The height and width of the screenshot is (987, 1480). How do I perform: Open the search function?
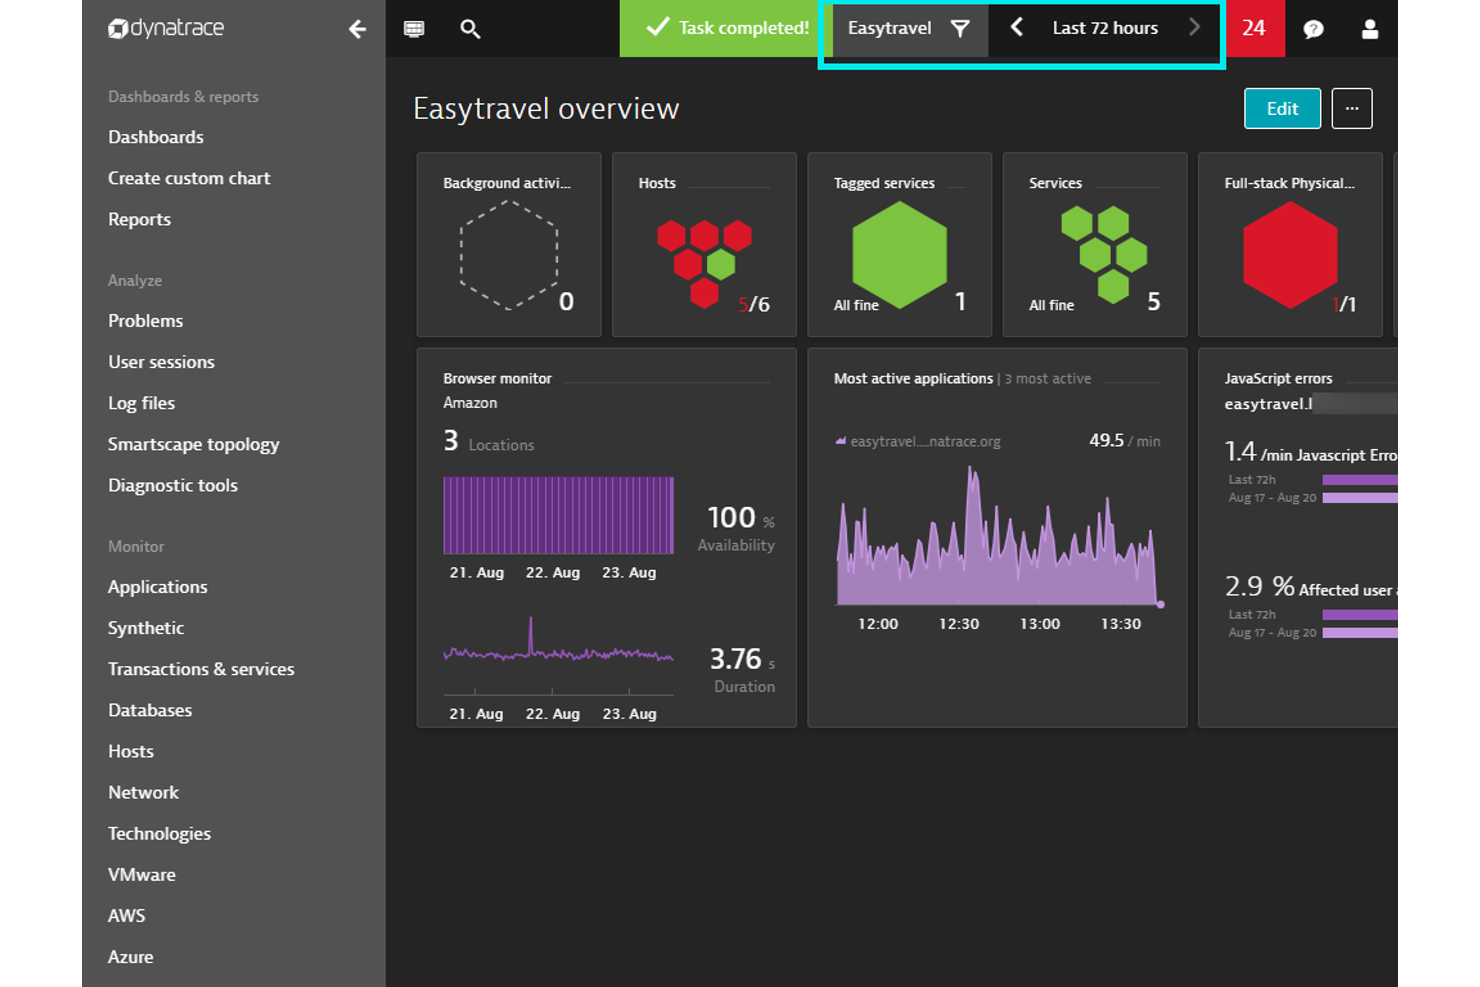(x=470, y=28)
